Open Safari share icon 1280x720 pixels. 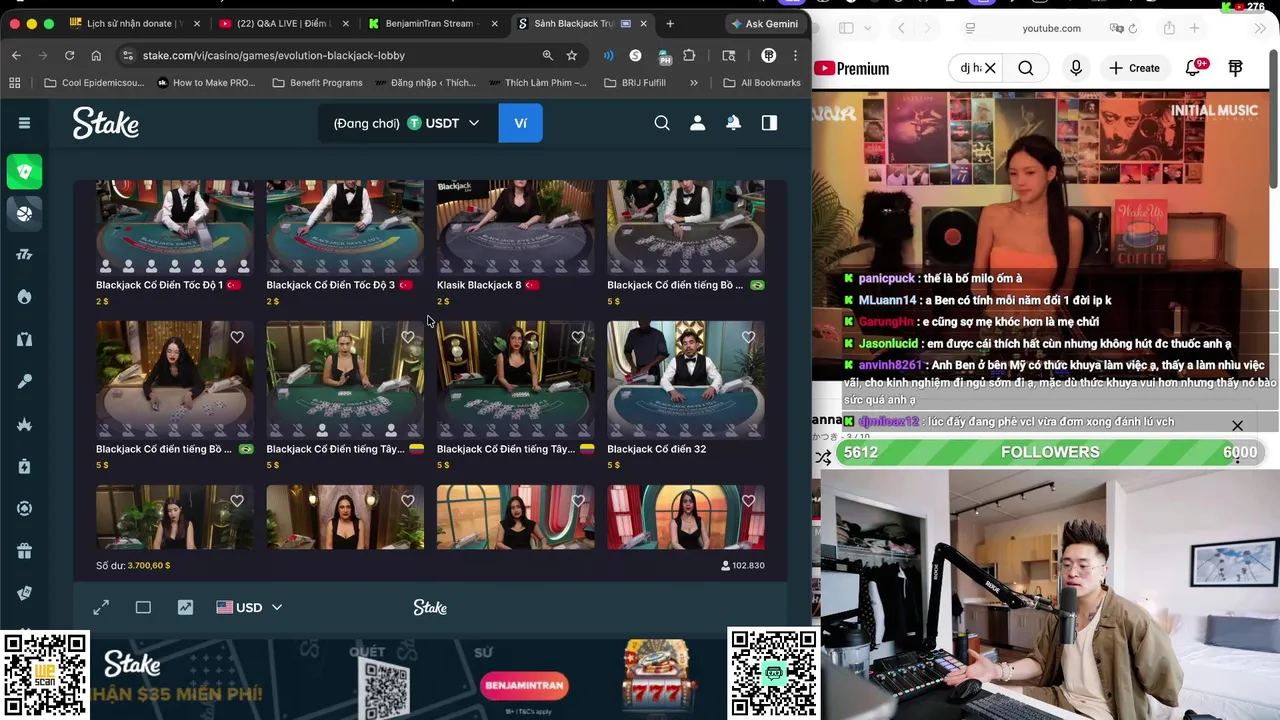1168,28
